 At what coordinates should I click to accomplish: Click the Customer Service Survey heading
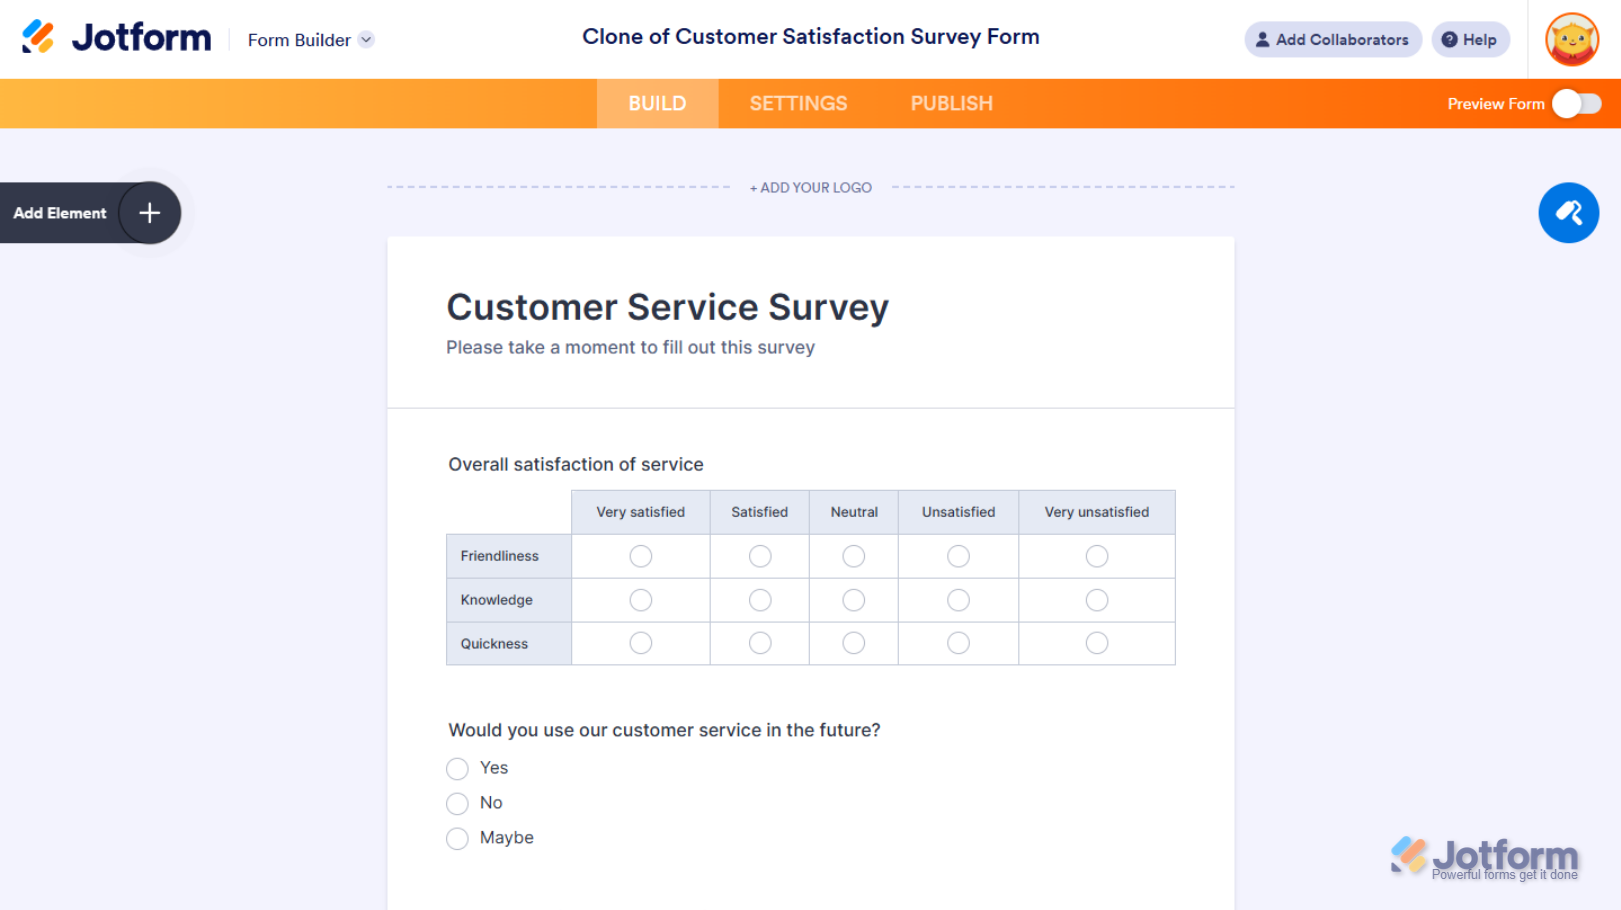tap(667, 307)
